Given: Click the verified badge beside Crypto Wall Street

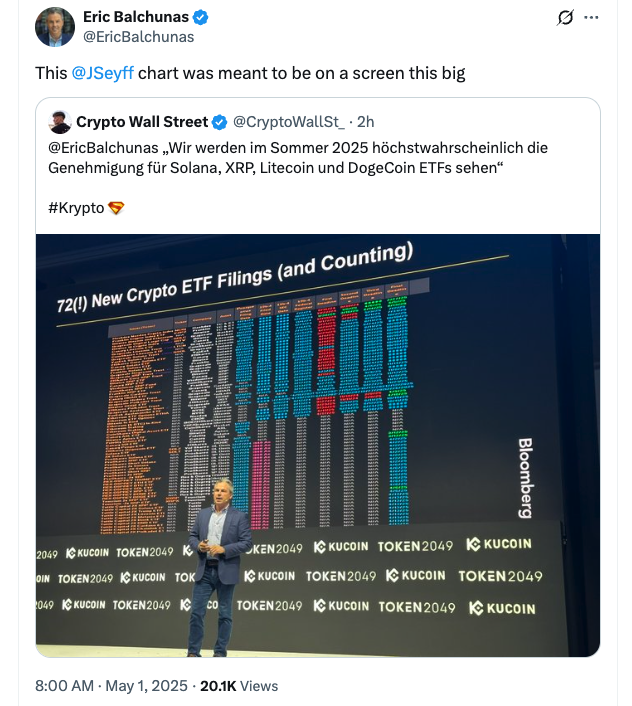Looking at the screenshot, I should point(218,122).
